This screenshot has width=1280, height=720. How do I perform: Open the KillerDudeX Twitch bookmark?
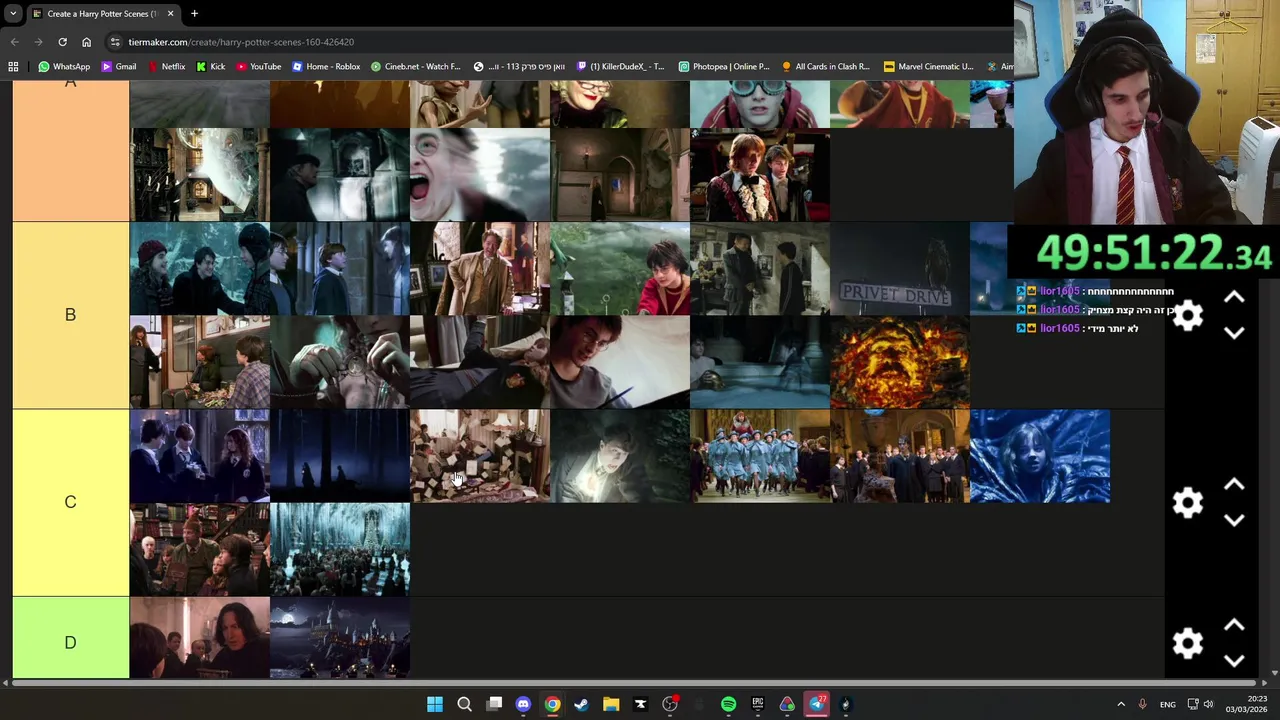(x=620, y=67)
